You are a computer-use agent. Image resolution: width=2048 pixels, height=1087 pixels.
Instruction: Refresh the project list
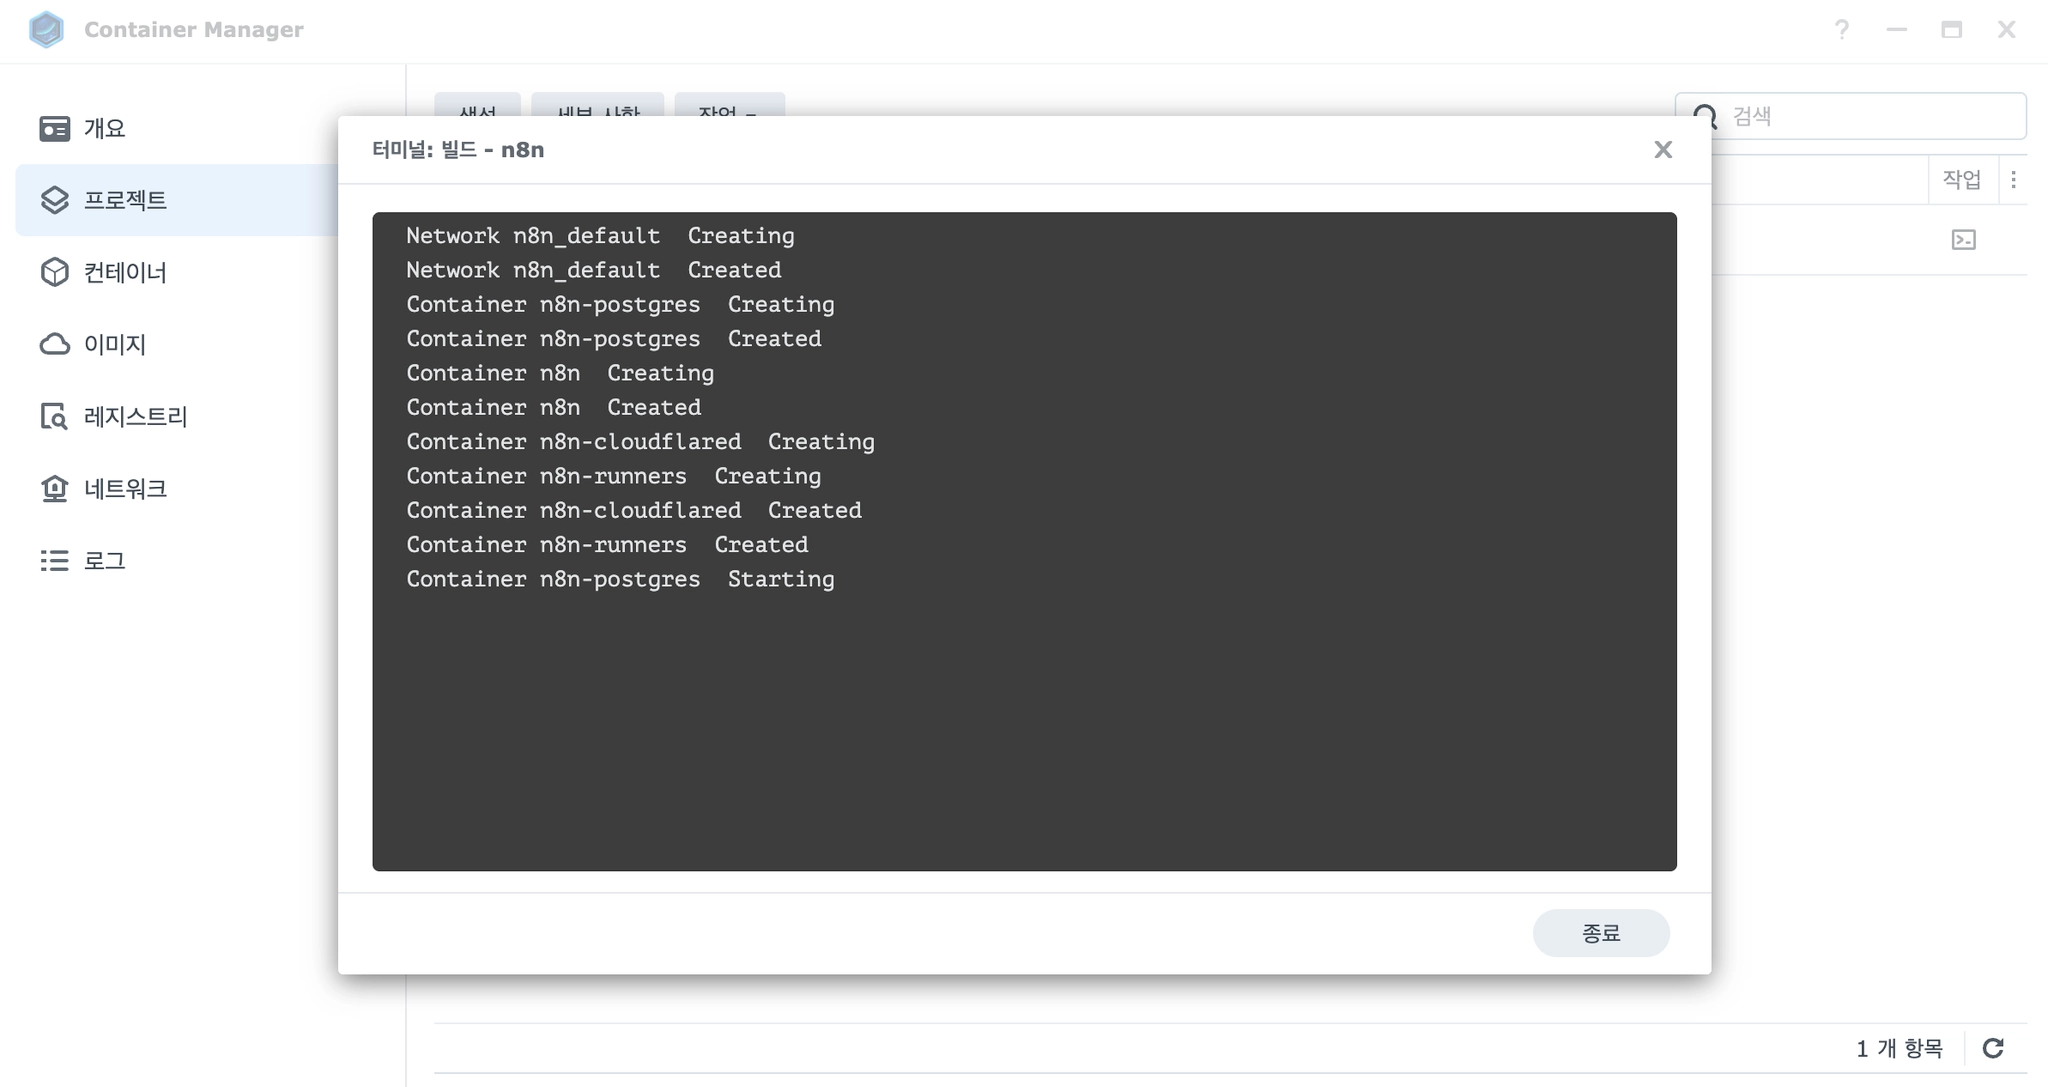(1993, 1048)
